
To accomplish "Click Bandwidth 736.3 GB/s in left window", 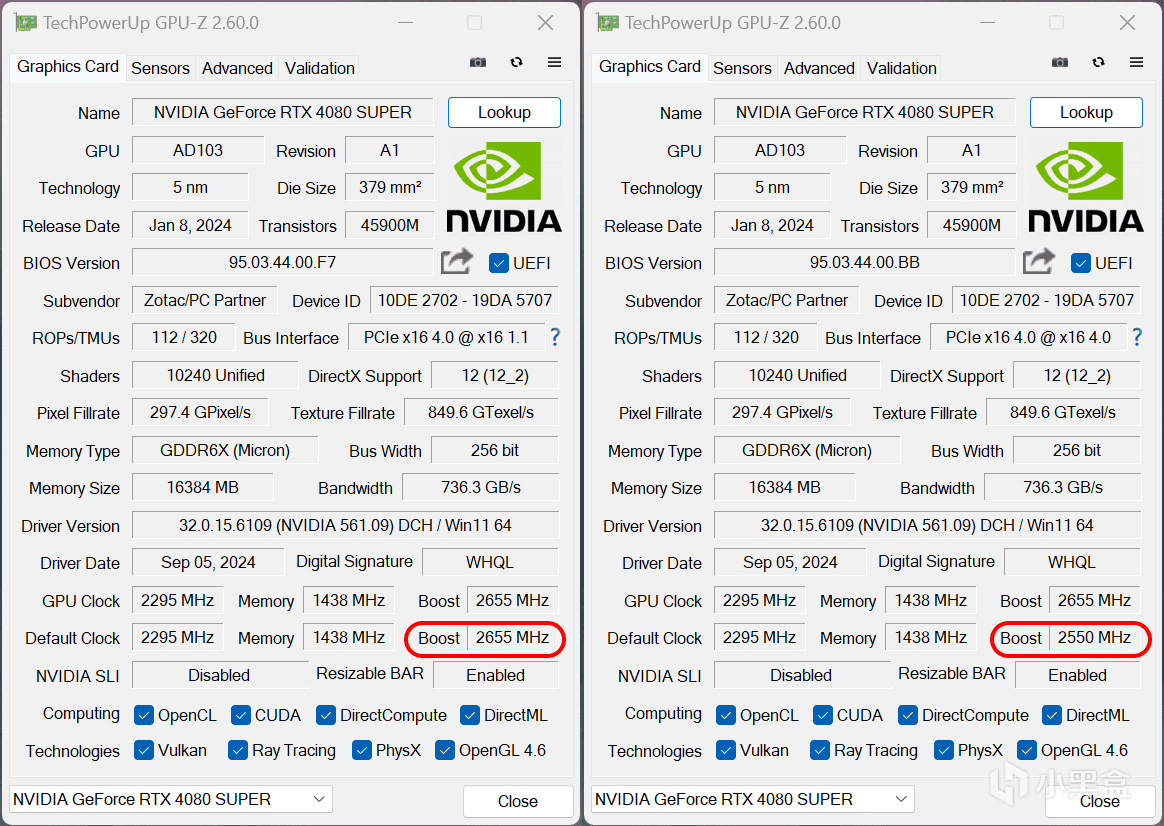I will (x=481, y=488).
